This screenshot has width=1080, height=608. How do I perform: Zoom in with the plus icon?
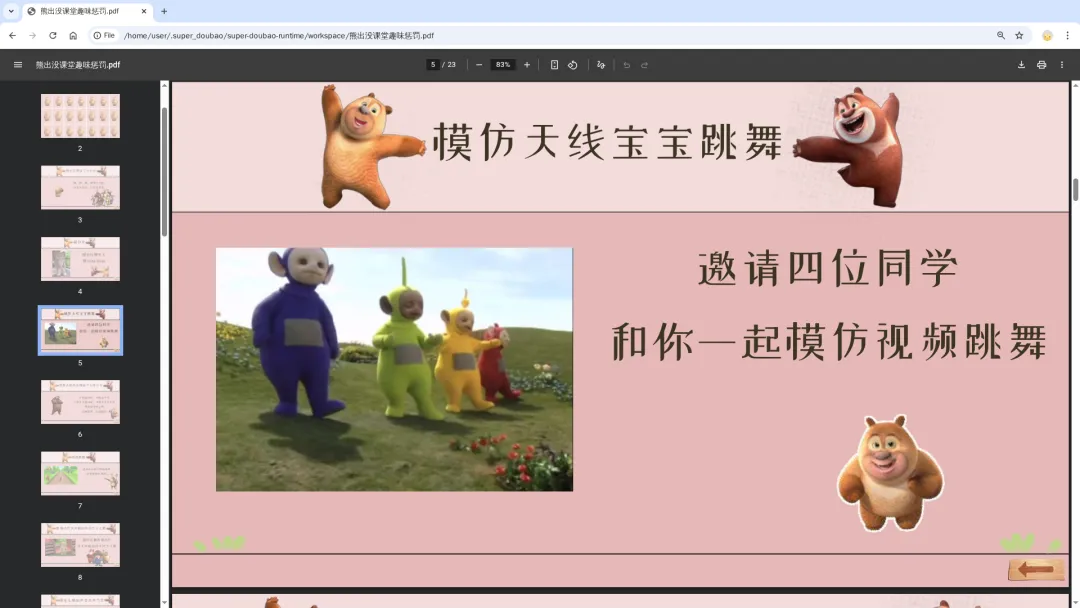click(x=527, y=65)
